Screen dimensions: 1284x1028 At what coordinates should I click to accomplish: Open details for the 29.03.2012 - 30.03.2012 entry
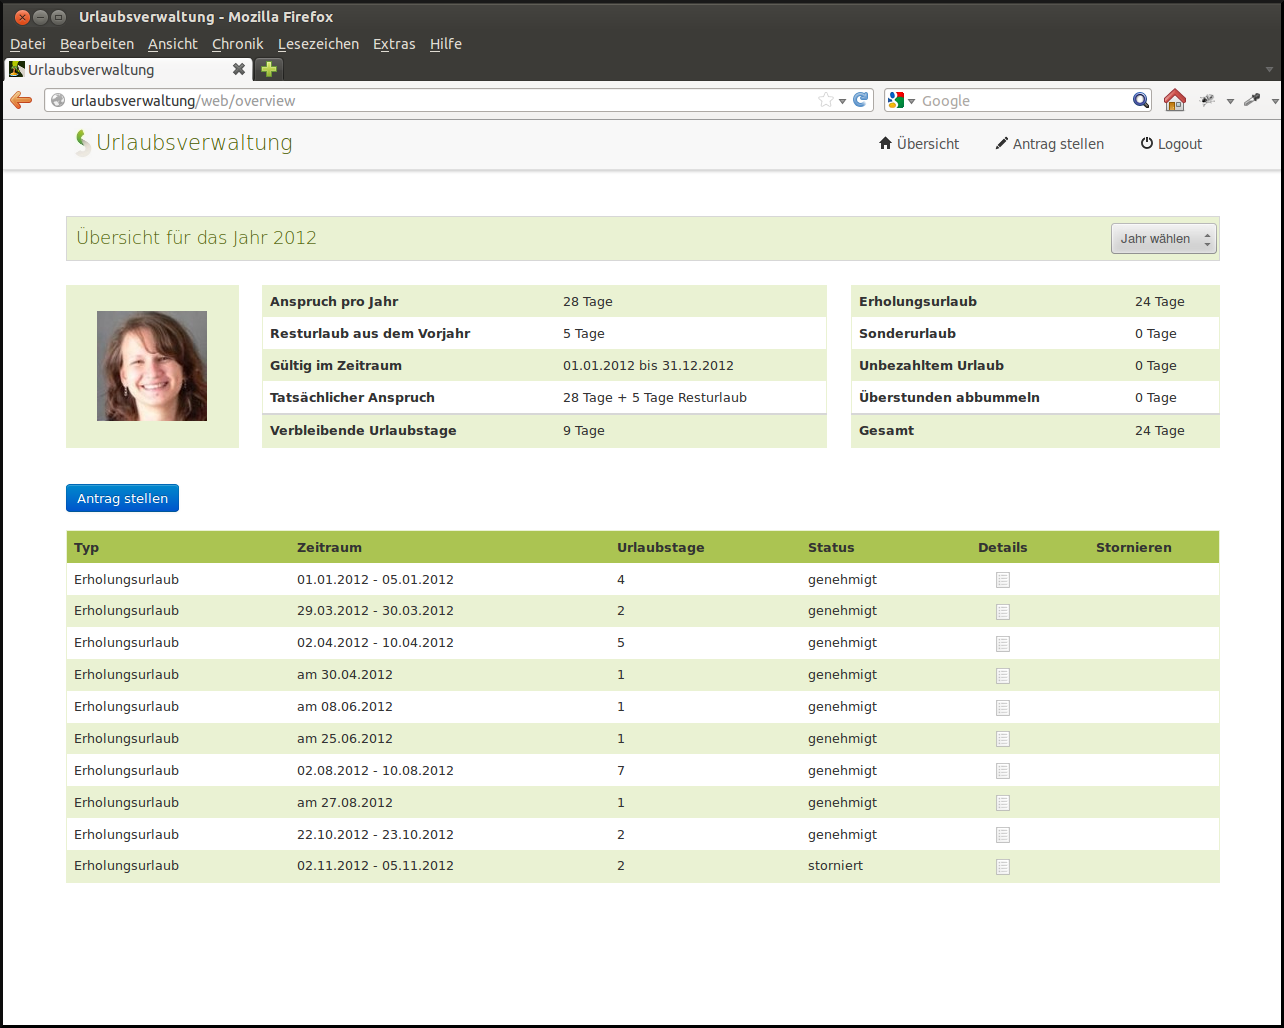[1003, 612]
